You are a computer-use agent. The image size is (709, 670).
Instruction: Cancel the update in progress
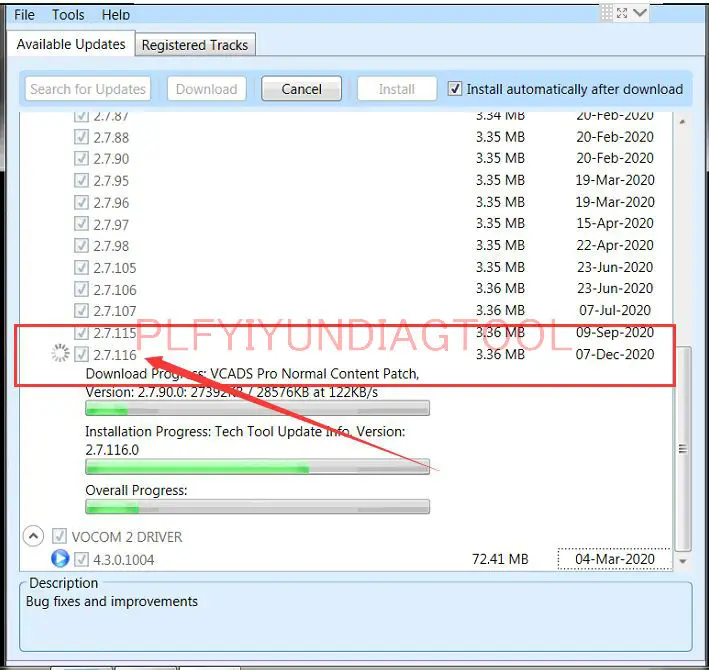tap(302, 89)
